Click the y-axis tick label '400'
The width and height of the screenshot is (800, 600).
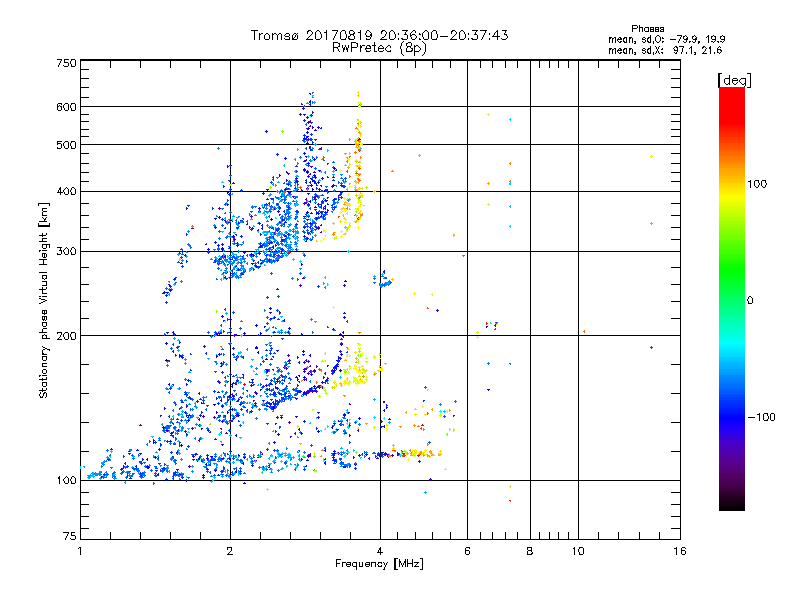66,191
